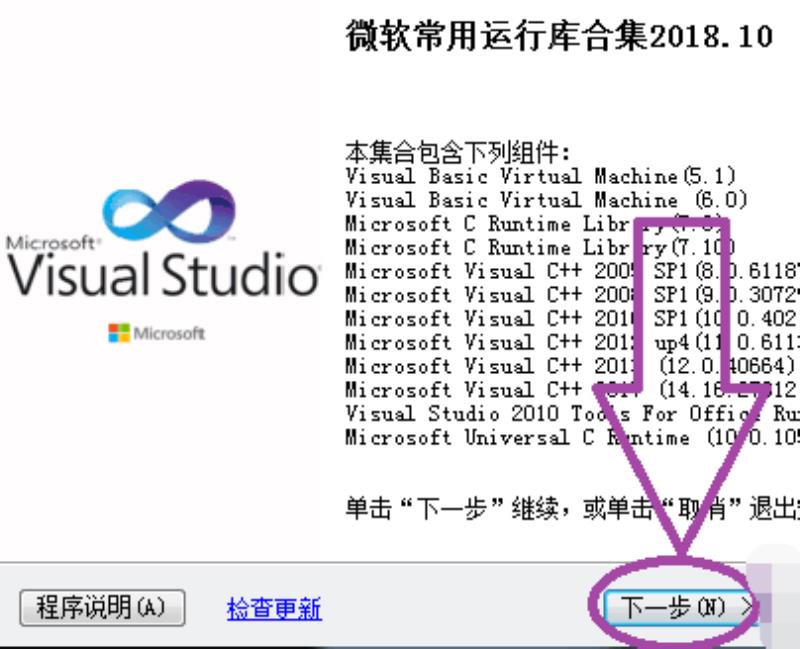800x649 pixels.
Task: Follow the 检查更新 check for updates link
Action: pyautogui.click(x=274, y=609)
